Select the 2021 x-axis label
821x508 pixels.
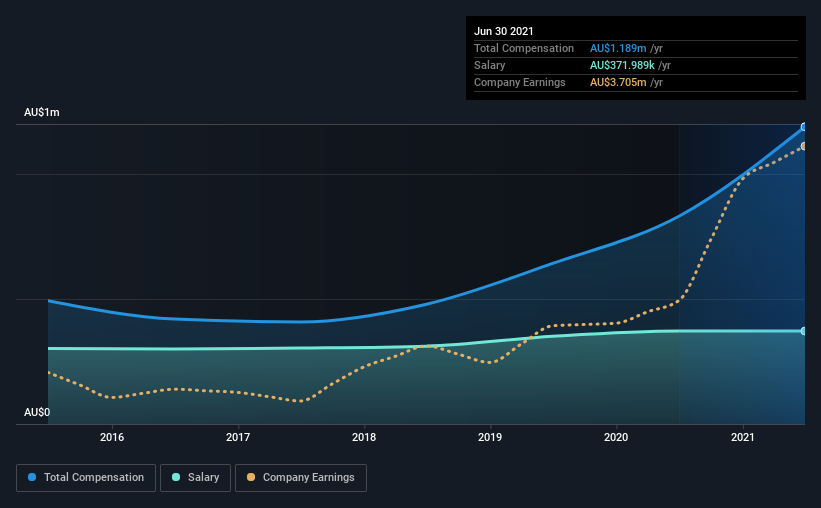click(x=742, y=437)
